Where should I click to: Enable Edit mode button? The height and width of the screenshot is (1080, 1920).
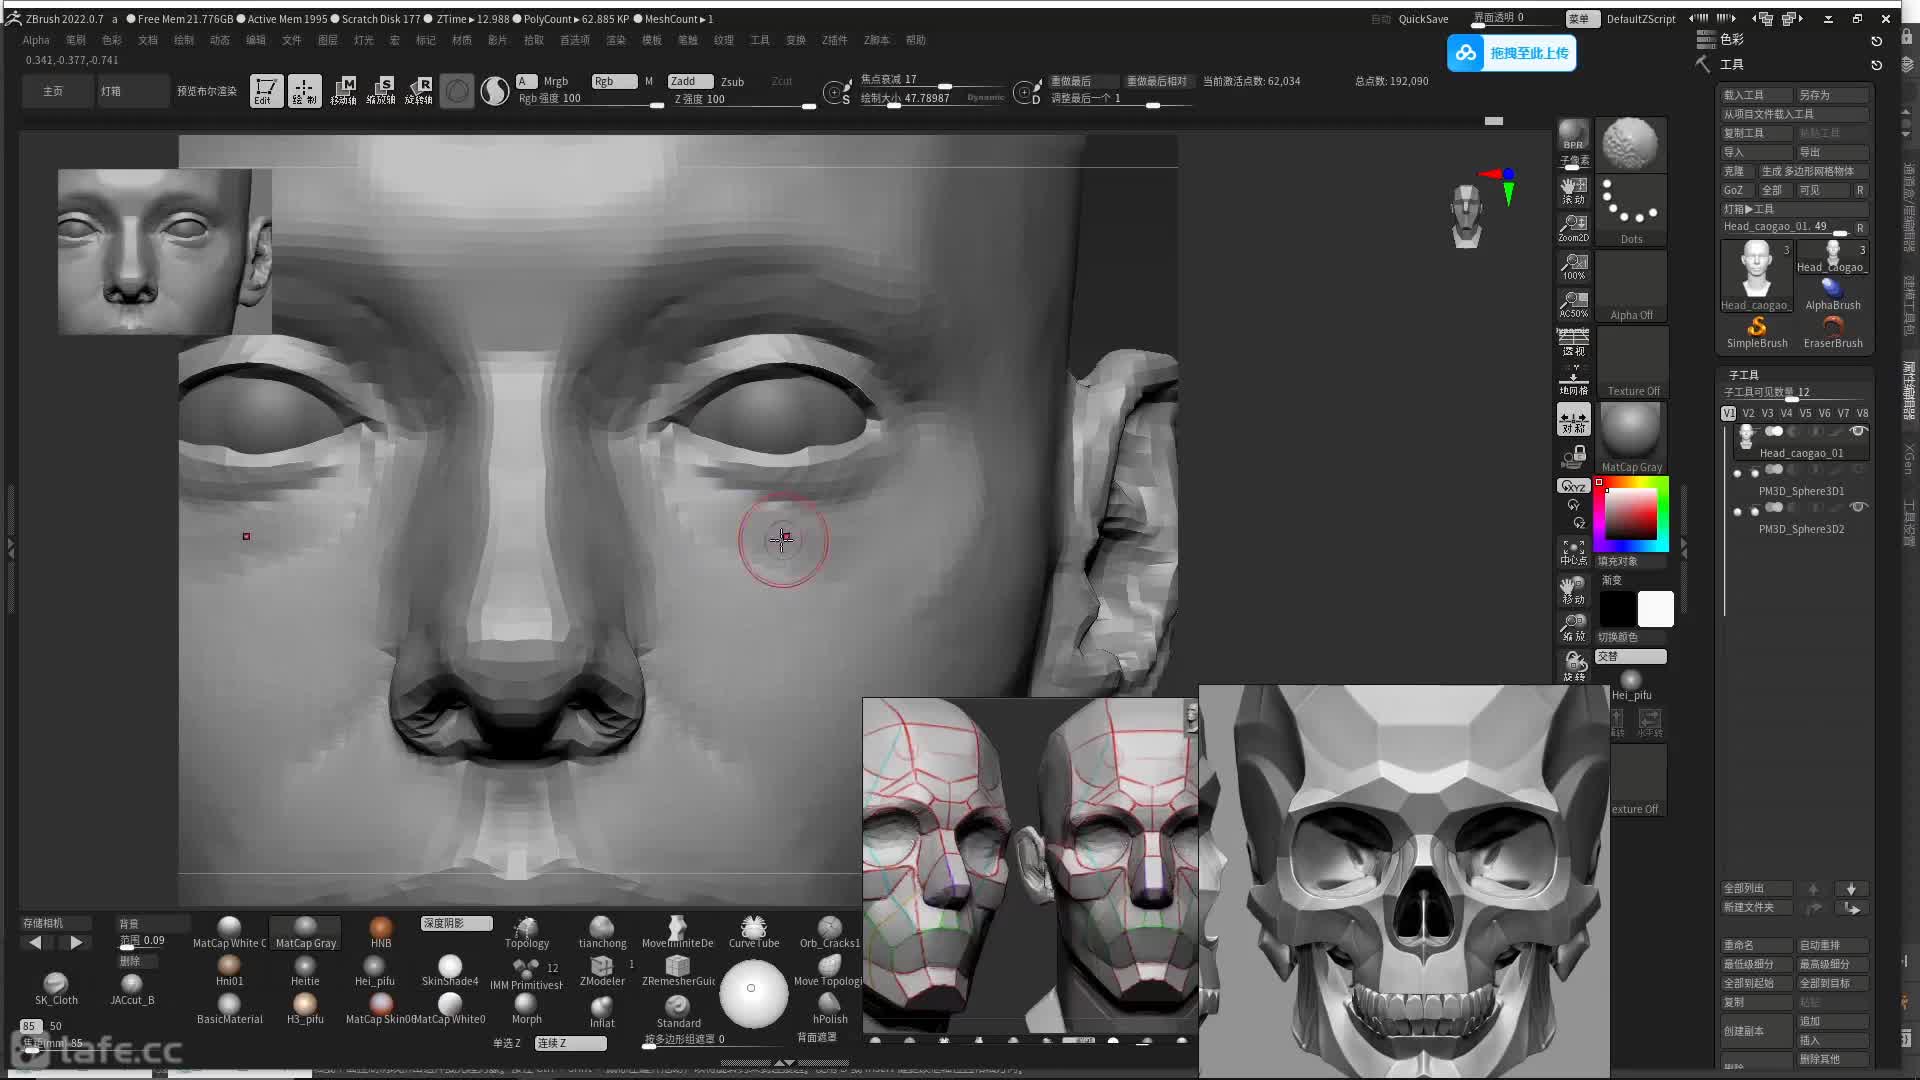(266, 91)
